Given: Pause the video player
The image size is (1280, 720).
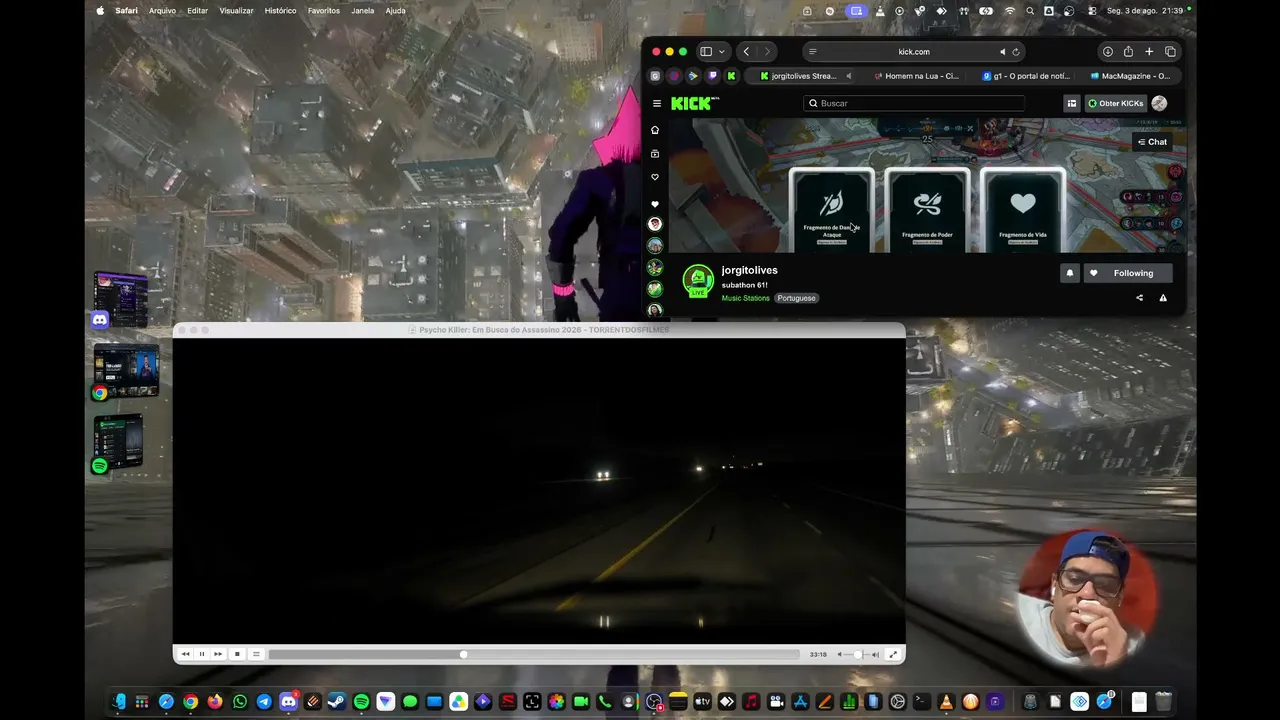Looking at the screenshot, I should pos(201,654).
